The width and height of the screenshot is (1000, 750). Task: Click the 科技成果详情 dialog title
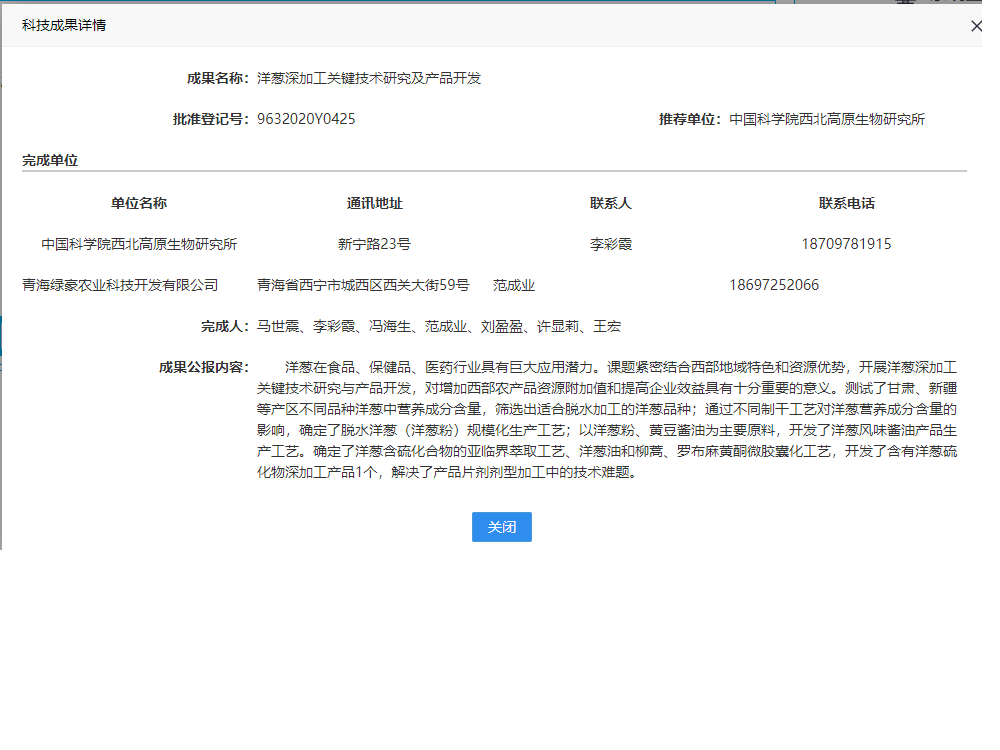point(64,25)
